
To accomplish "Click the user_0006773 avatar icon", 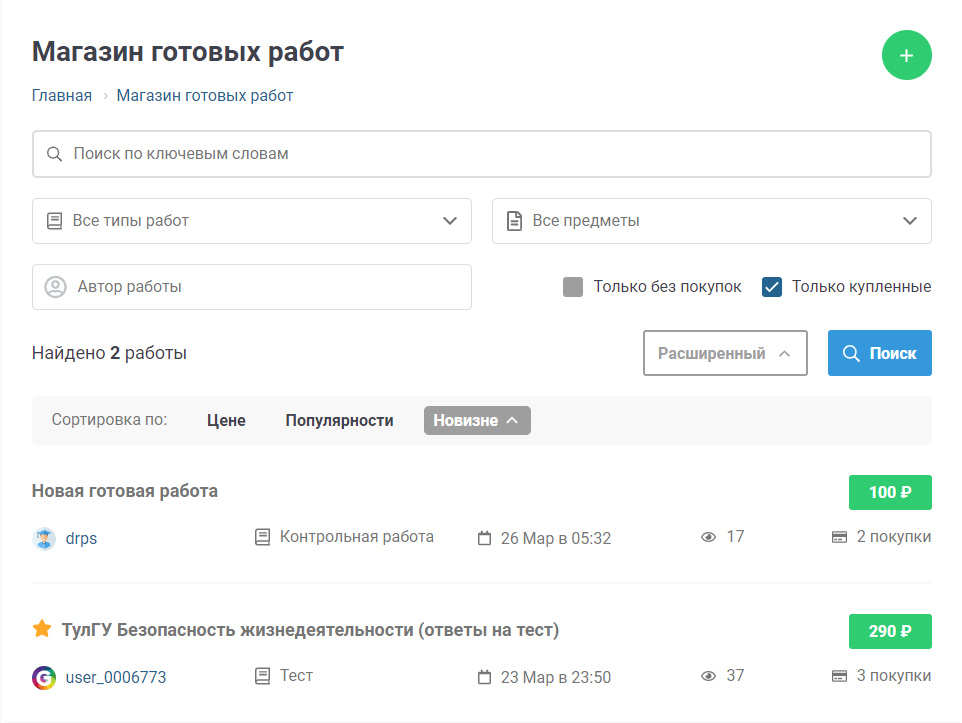I will click(x=44, y=677).
